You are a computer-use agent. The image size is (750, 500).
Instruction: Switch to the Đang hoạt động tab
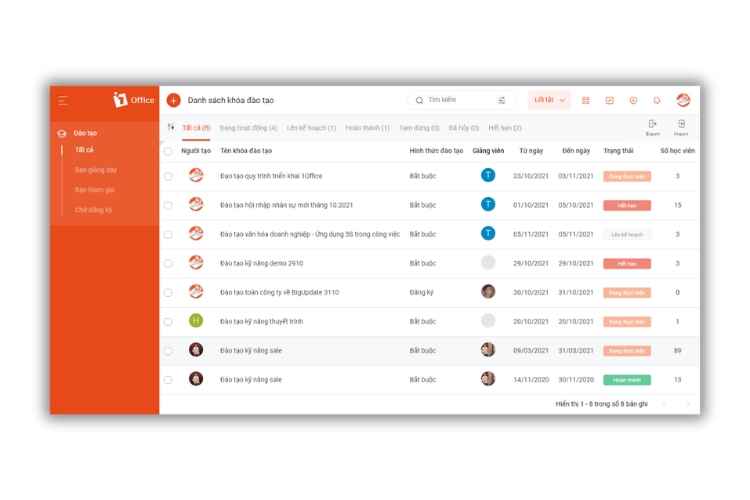(x=248, y=128)
